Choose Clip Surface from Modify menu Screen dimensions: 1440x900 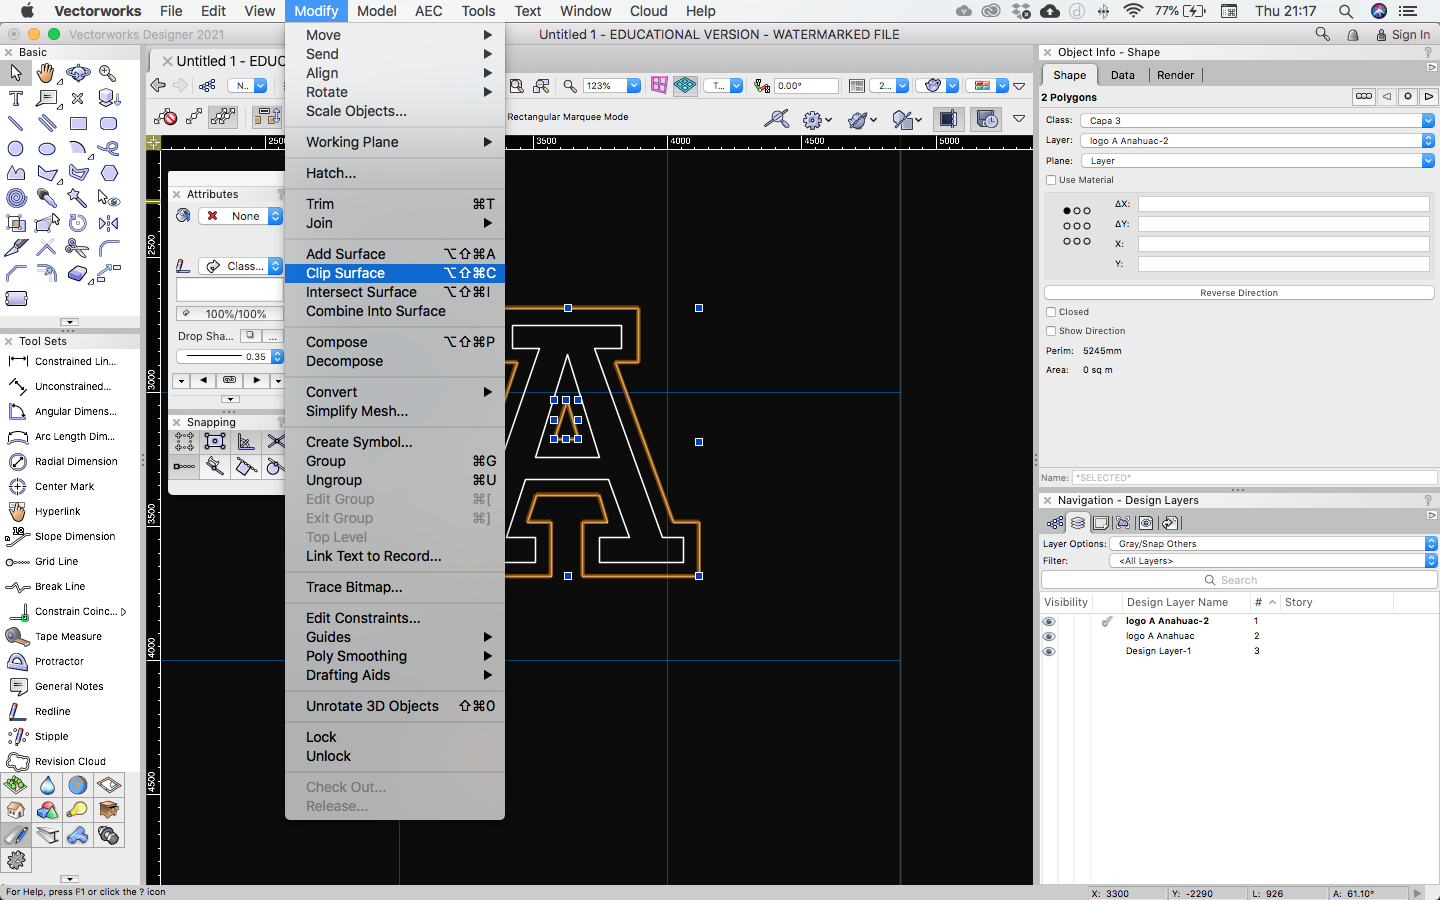395,273
